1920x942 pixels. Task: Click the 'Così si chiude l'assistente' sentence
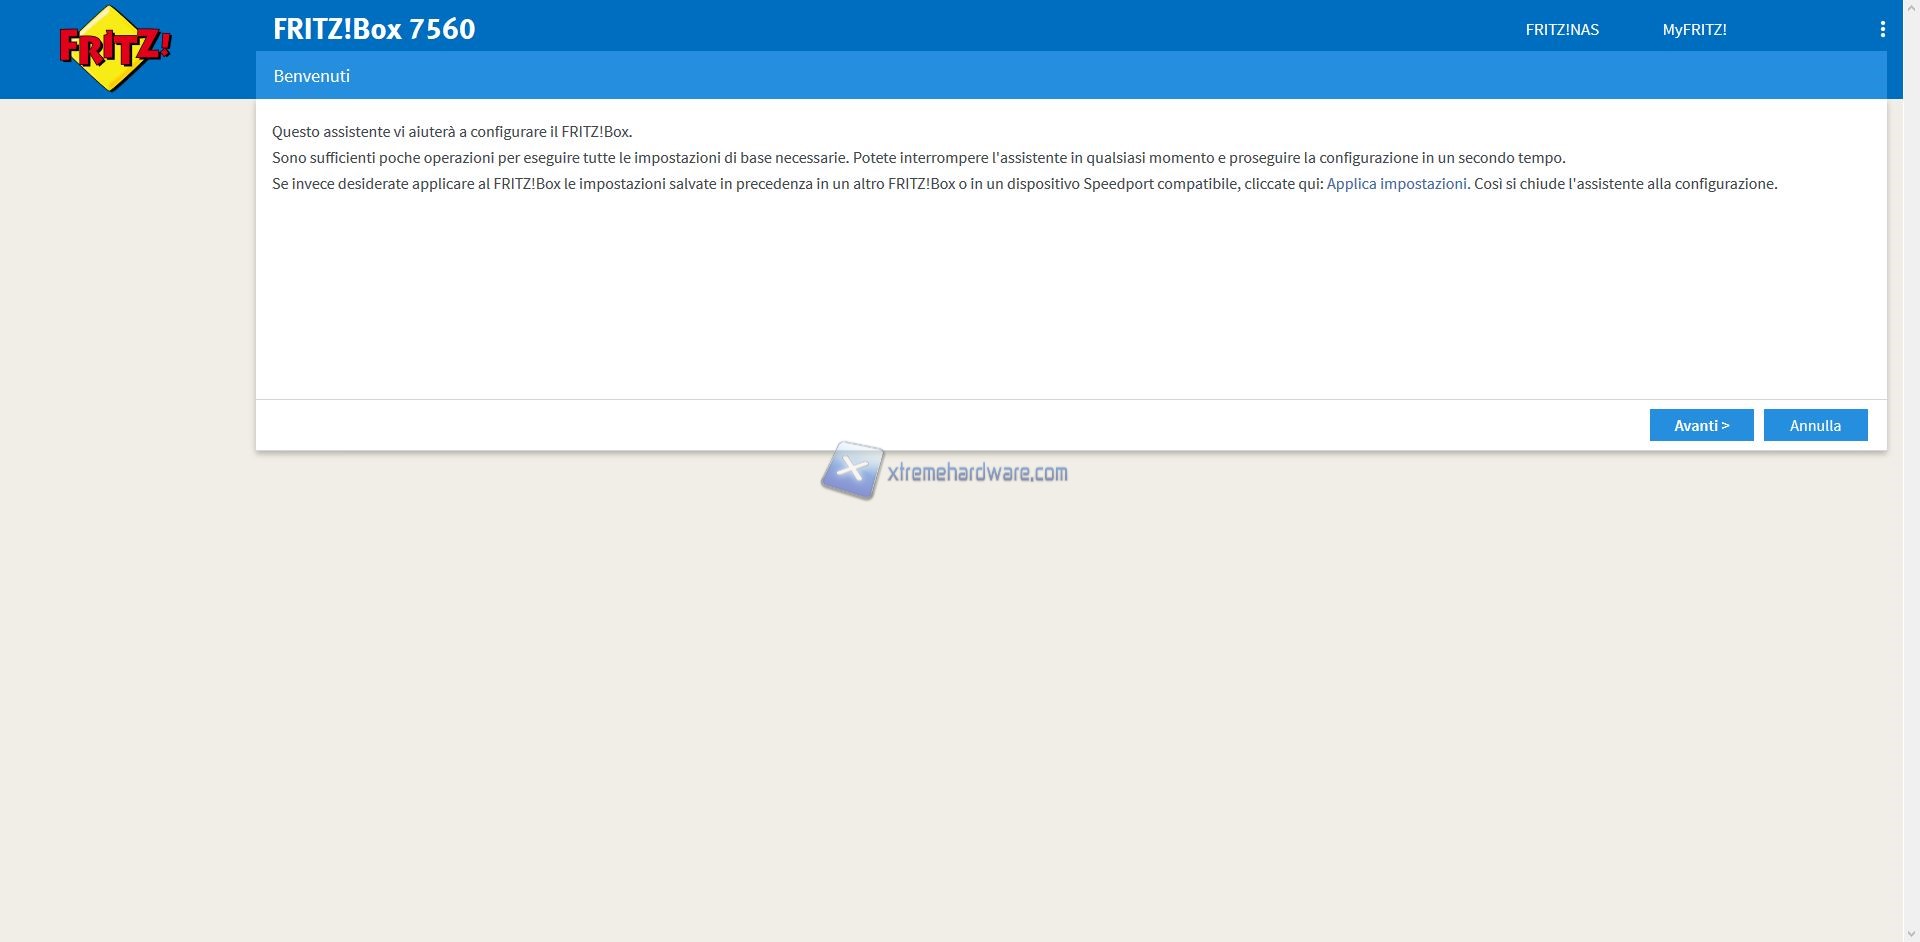(1625, 184)
